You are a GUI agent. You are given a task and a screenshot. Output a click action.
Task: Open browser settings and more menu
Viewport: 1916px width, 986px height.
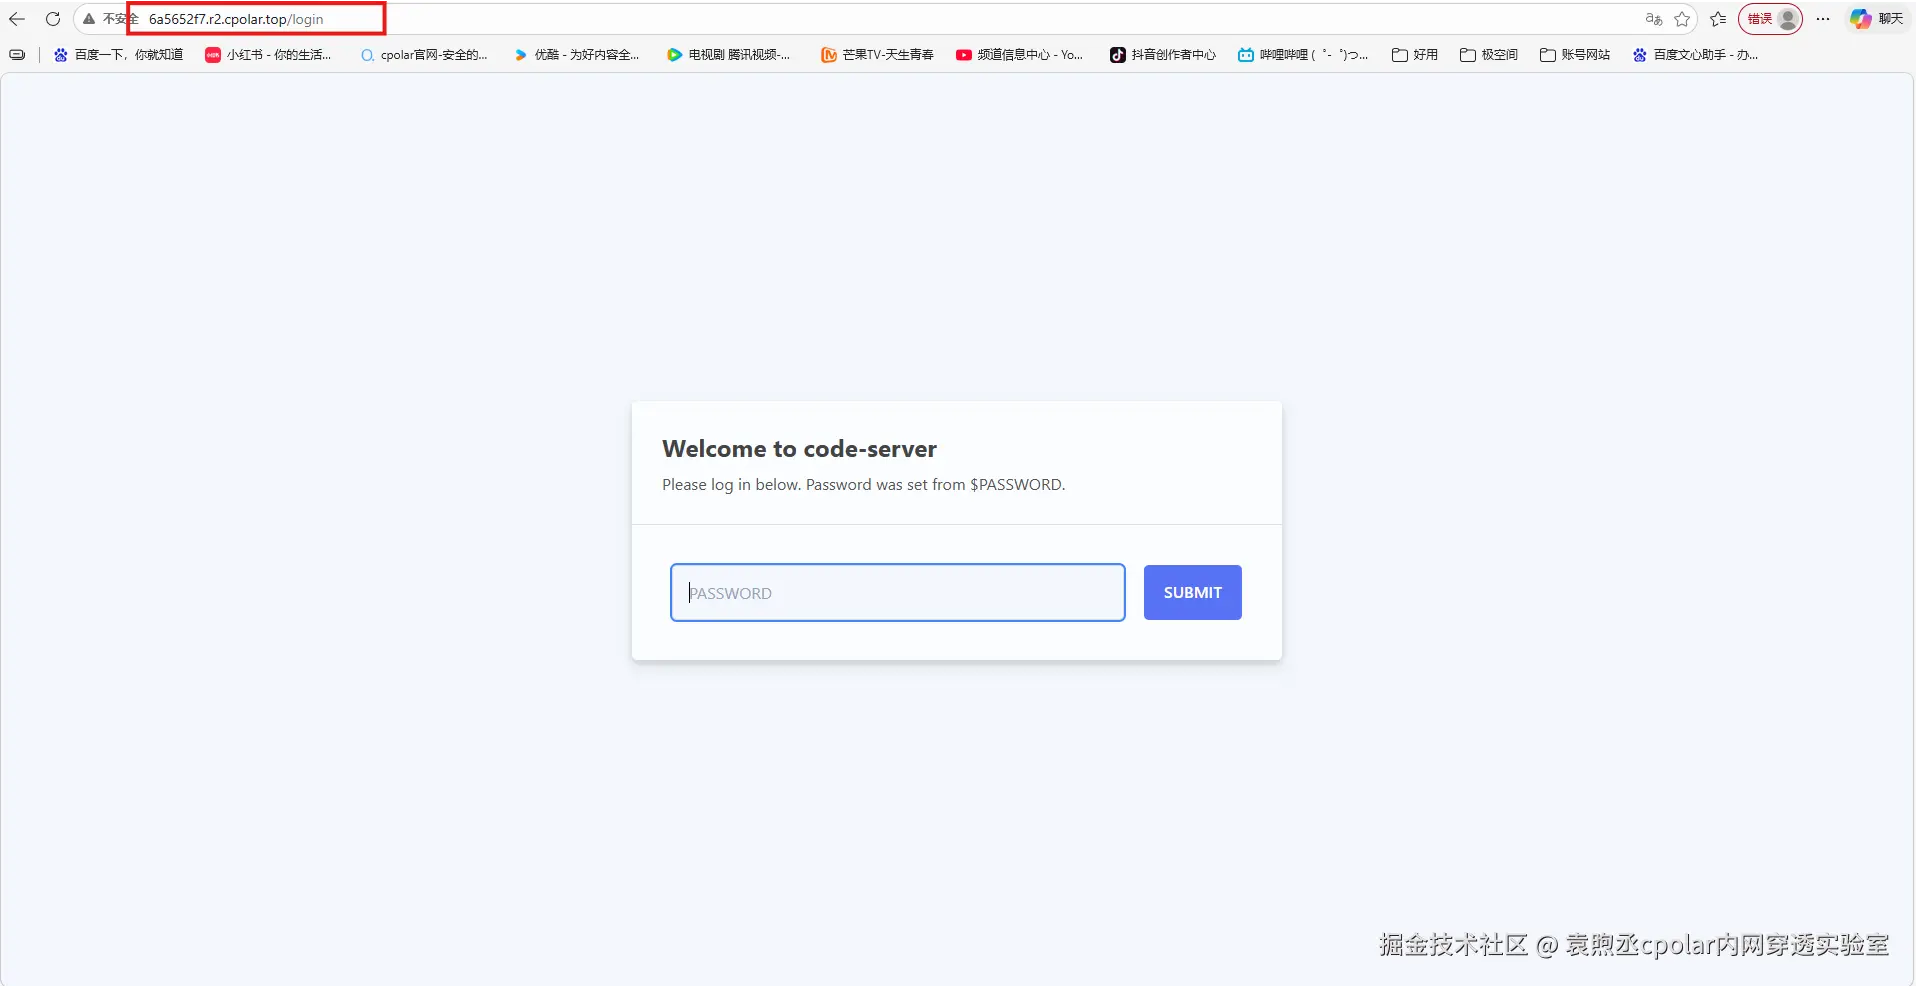(1823, 19)
